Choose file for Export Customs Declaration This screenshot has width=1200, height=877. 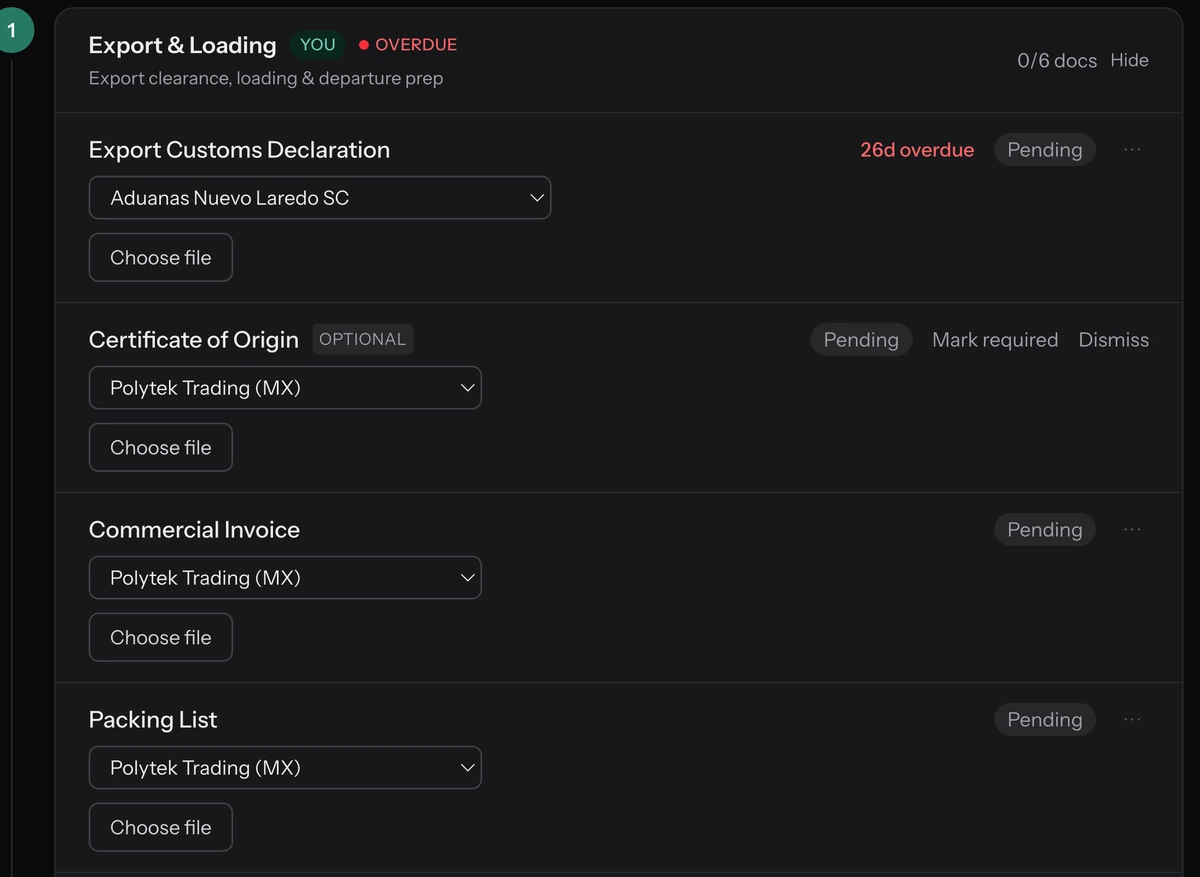[161, 258]
